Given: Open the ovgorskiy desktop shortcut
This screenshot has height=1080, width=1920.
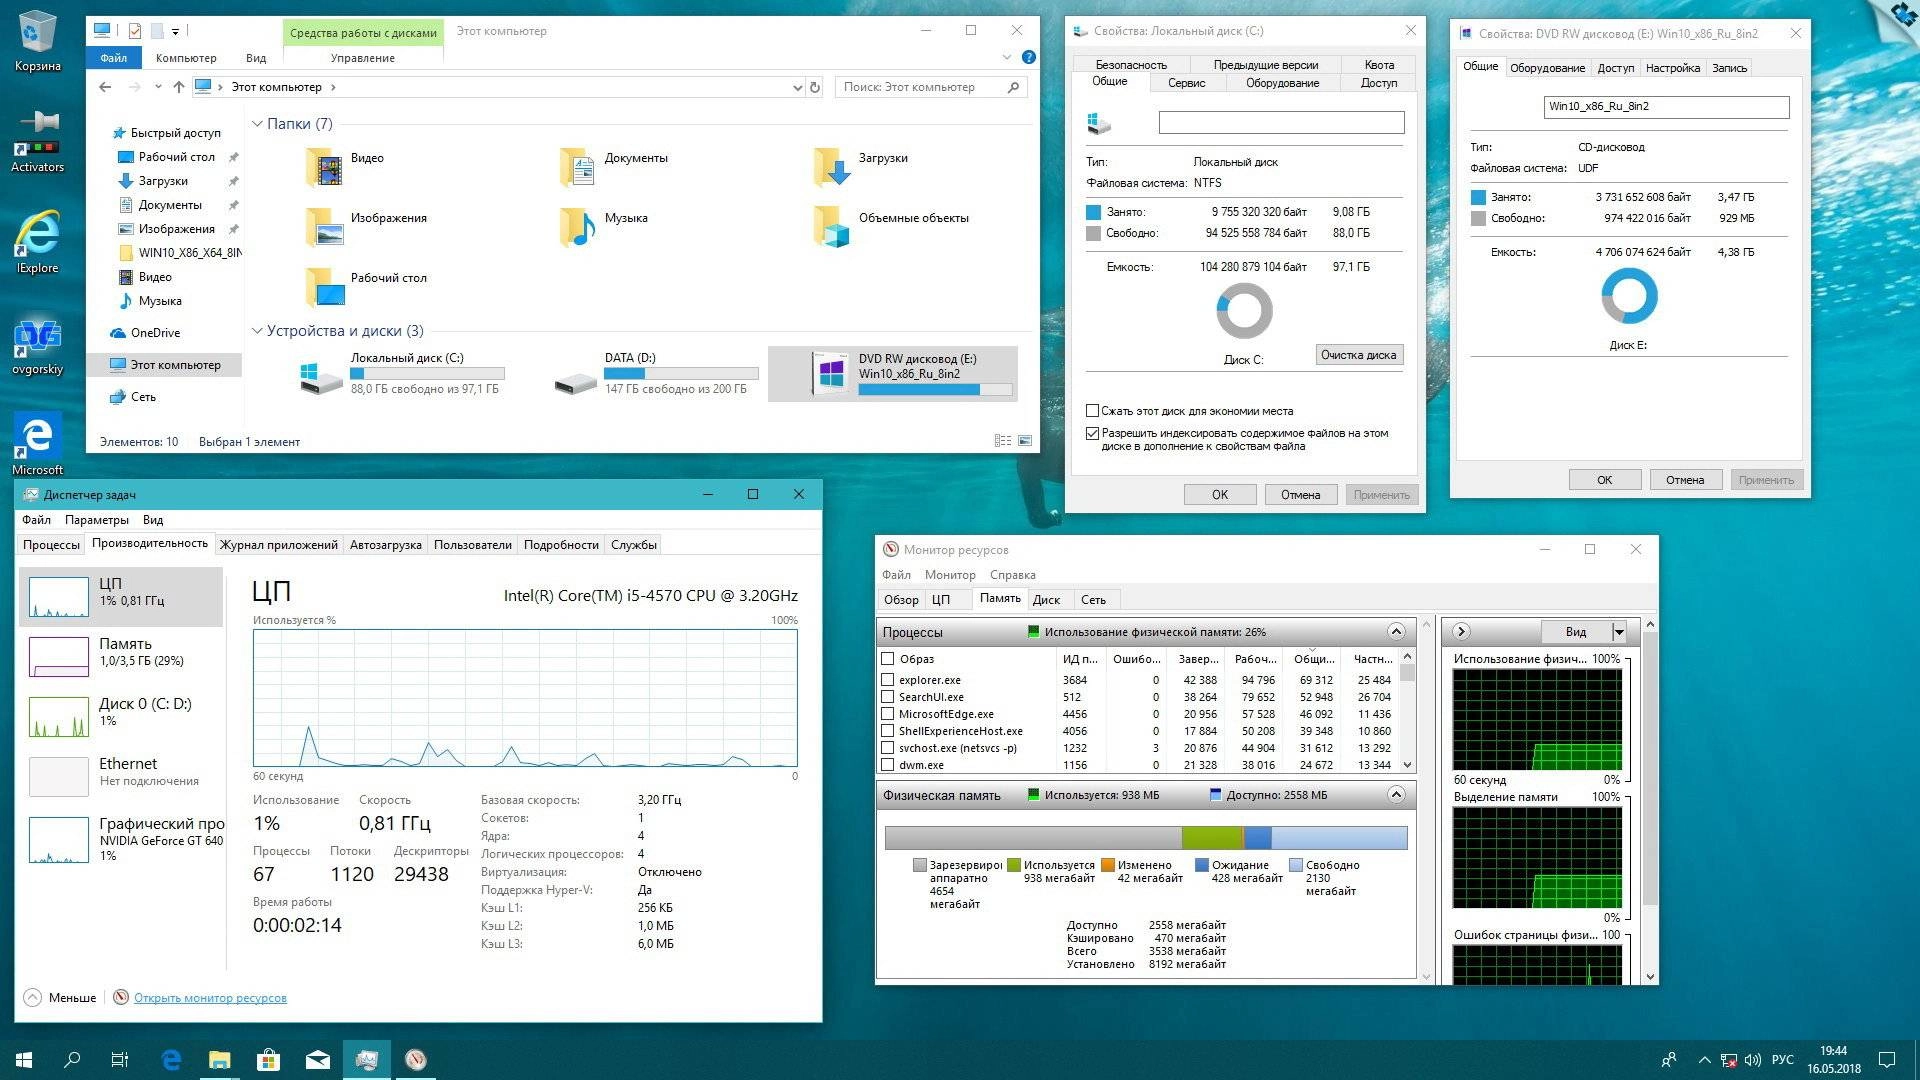Looking at the screenshot, I should pos(37,346).
